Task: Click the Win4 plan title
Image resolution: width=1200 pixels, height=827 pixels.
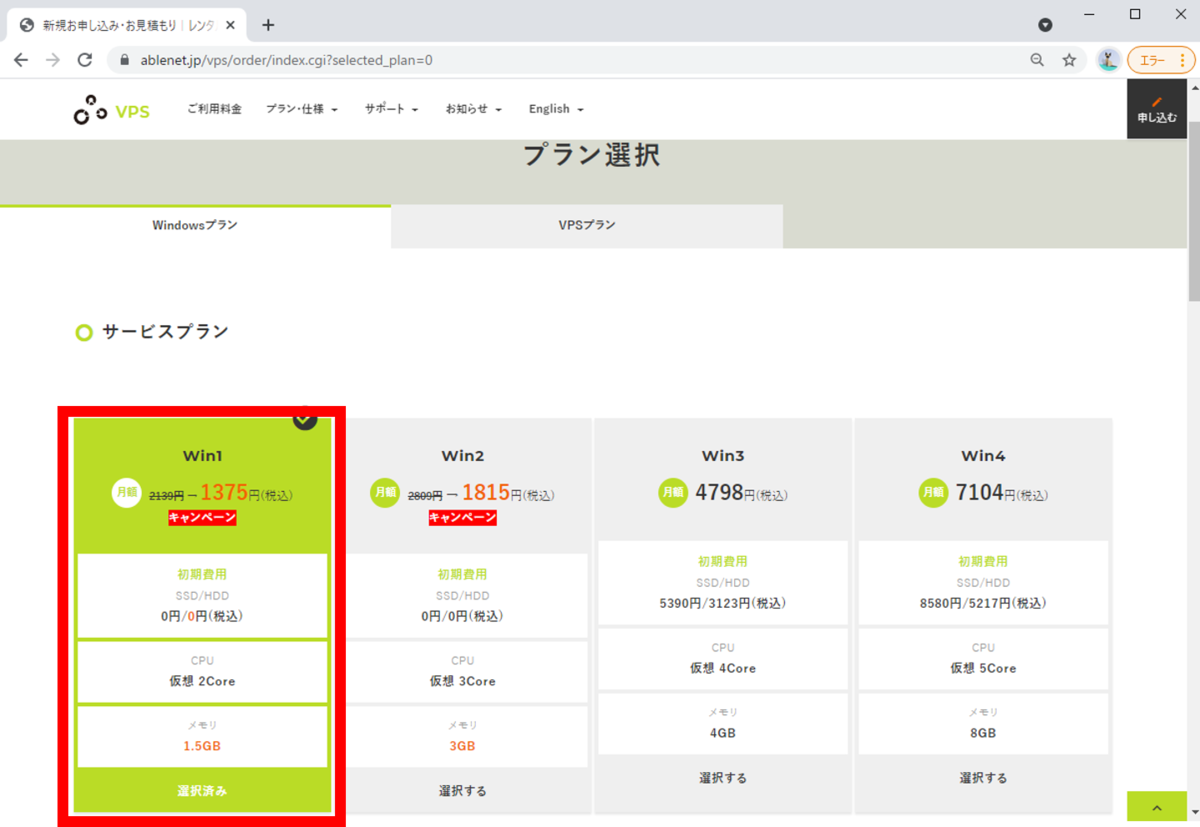Action: point(983,456)
